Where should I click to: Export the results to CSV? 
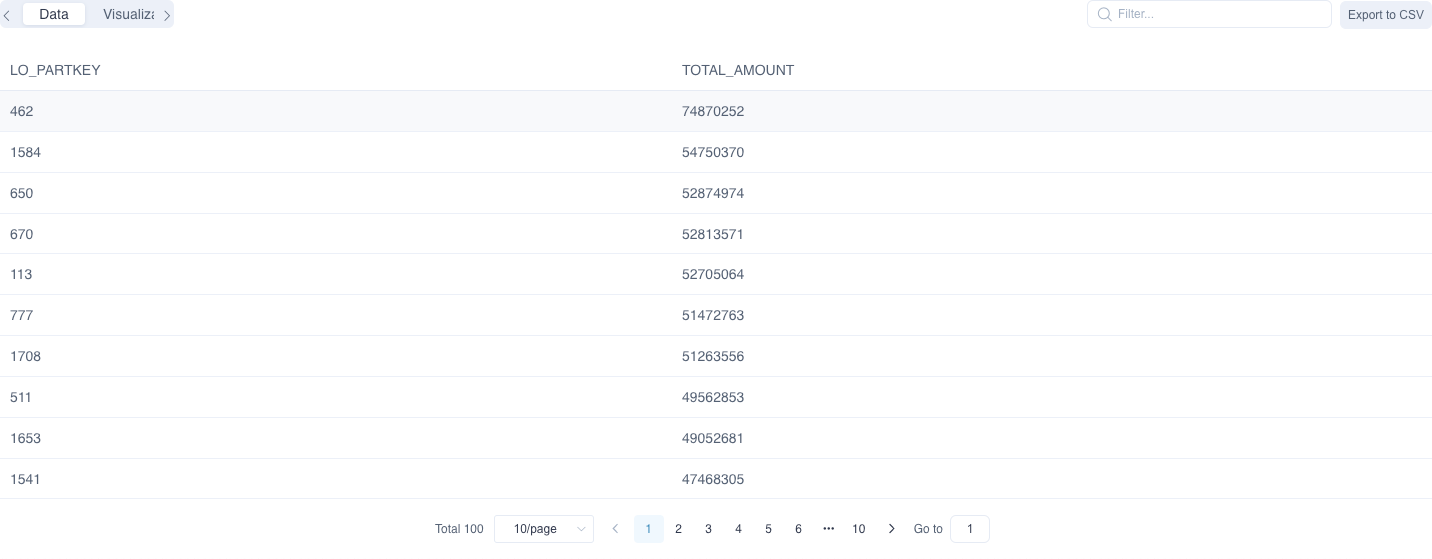1385,15
